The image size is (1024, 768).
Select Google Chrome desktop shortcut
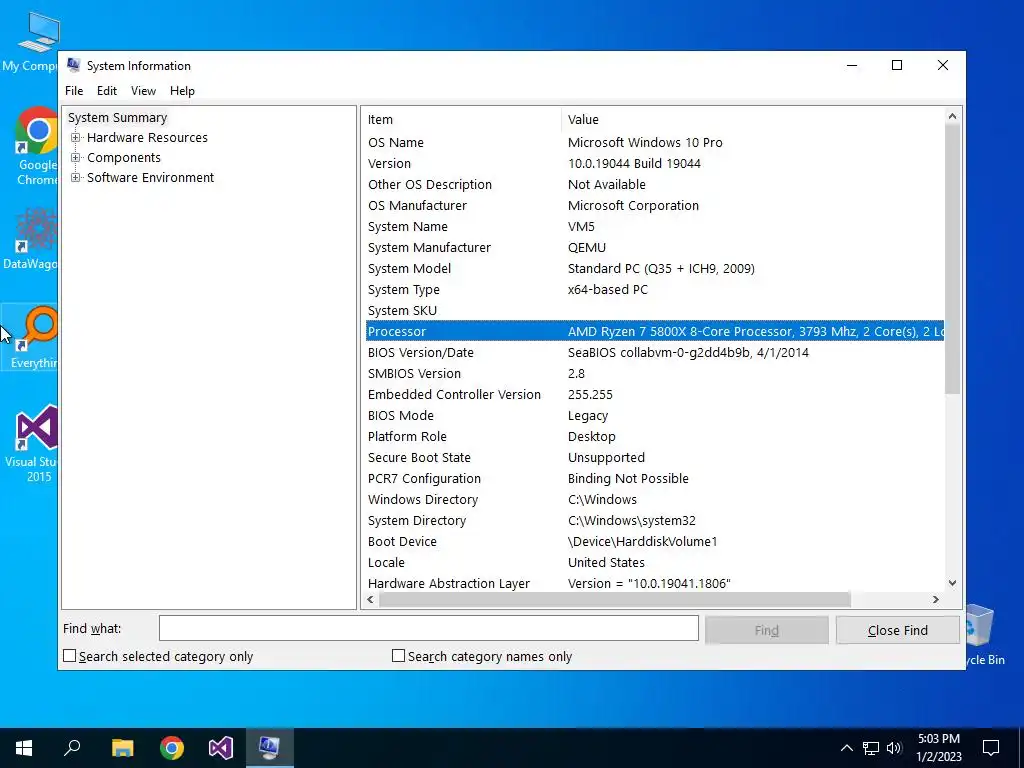36,146
